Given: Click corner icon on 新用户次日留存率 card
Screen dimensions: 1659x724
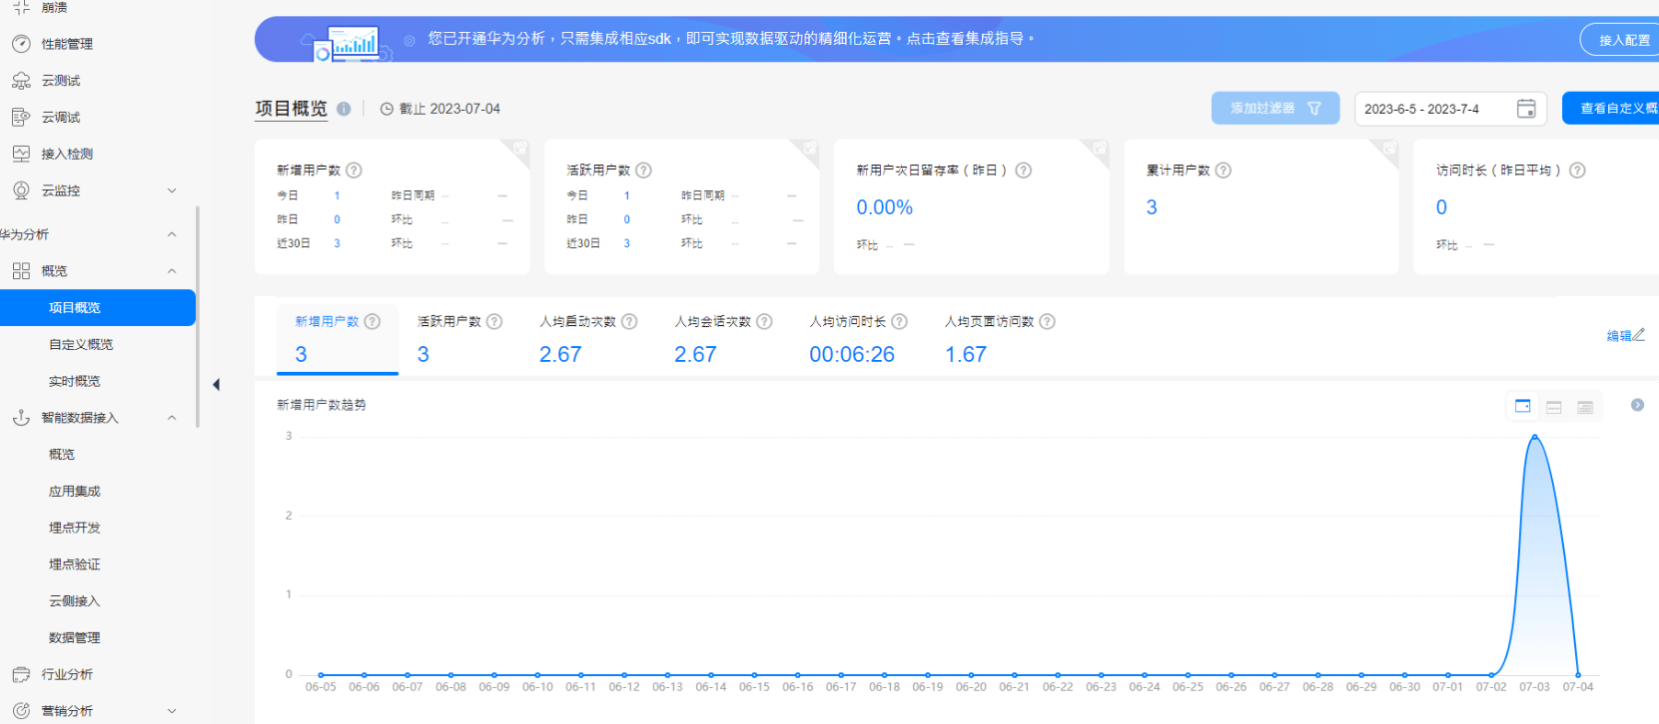Looking at the screenshot, I should (1099, 149).
